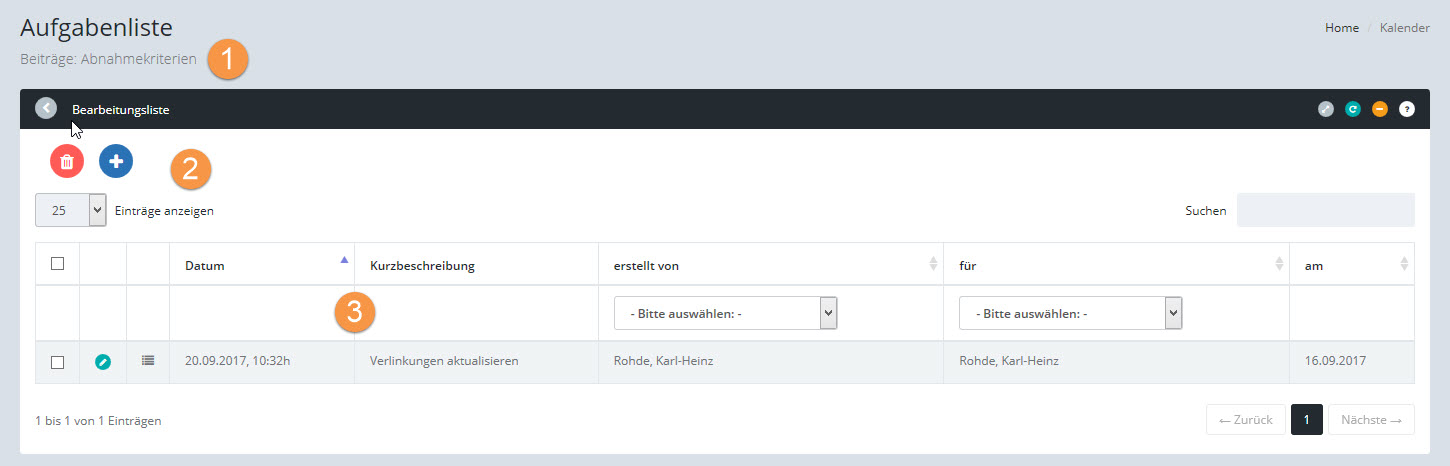Viewport: 1450px width, 466px height.
Task: Open the list details icon in the task row
Action: [x=148, y=361]
